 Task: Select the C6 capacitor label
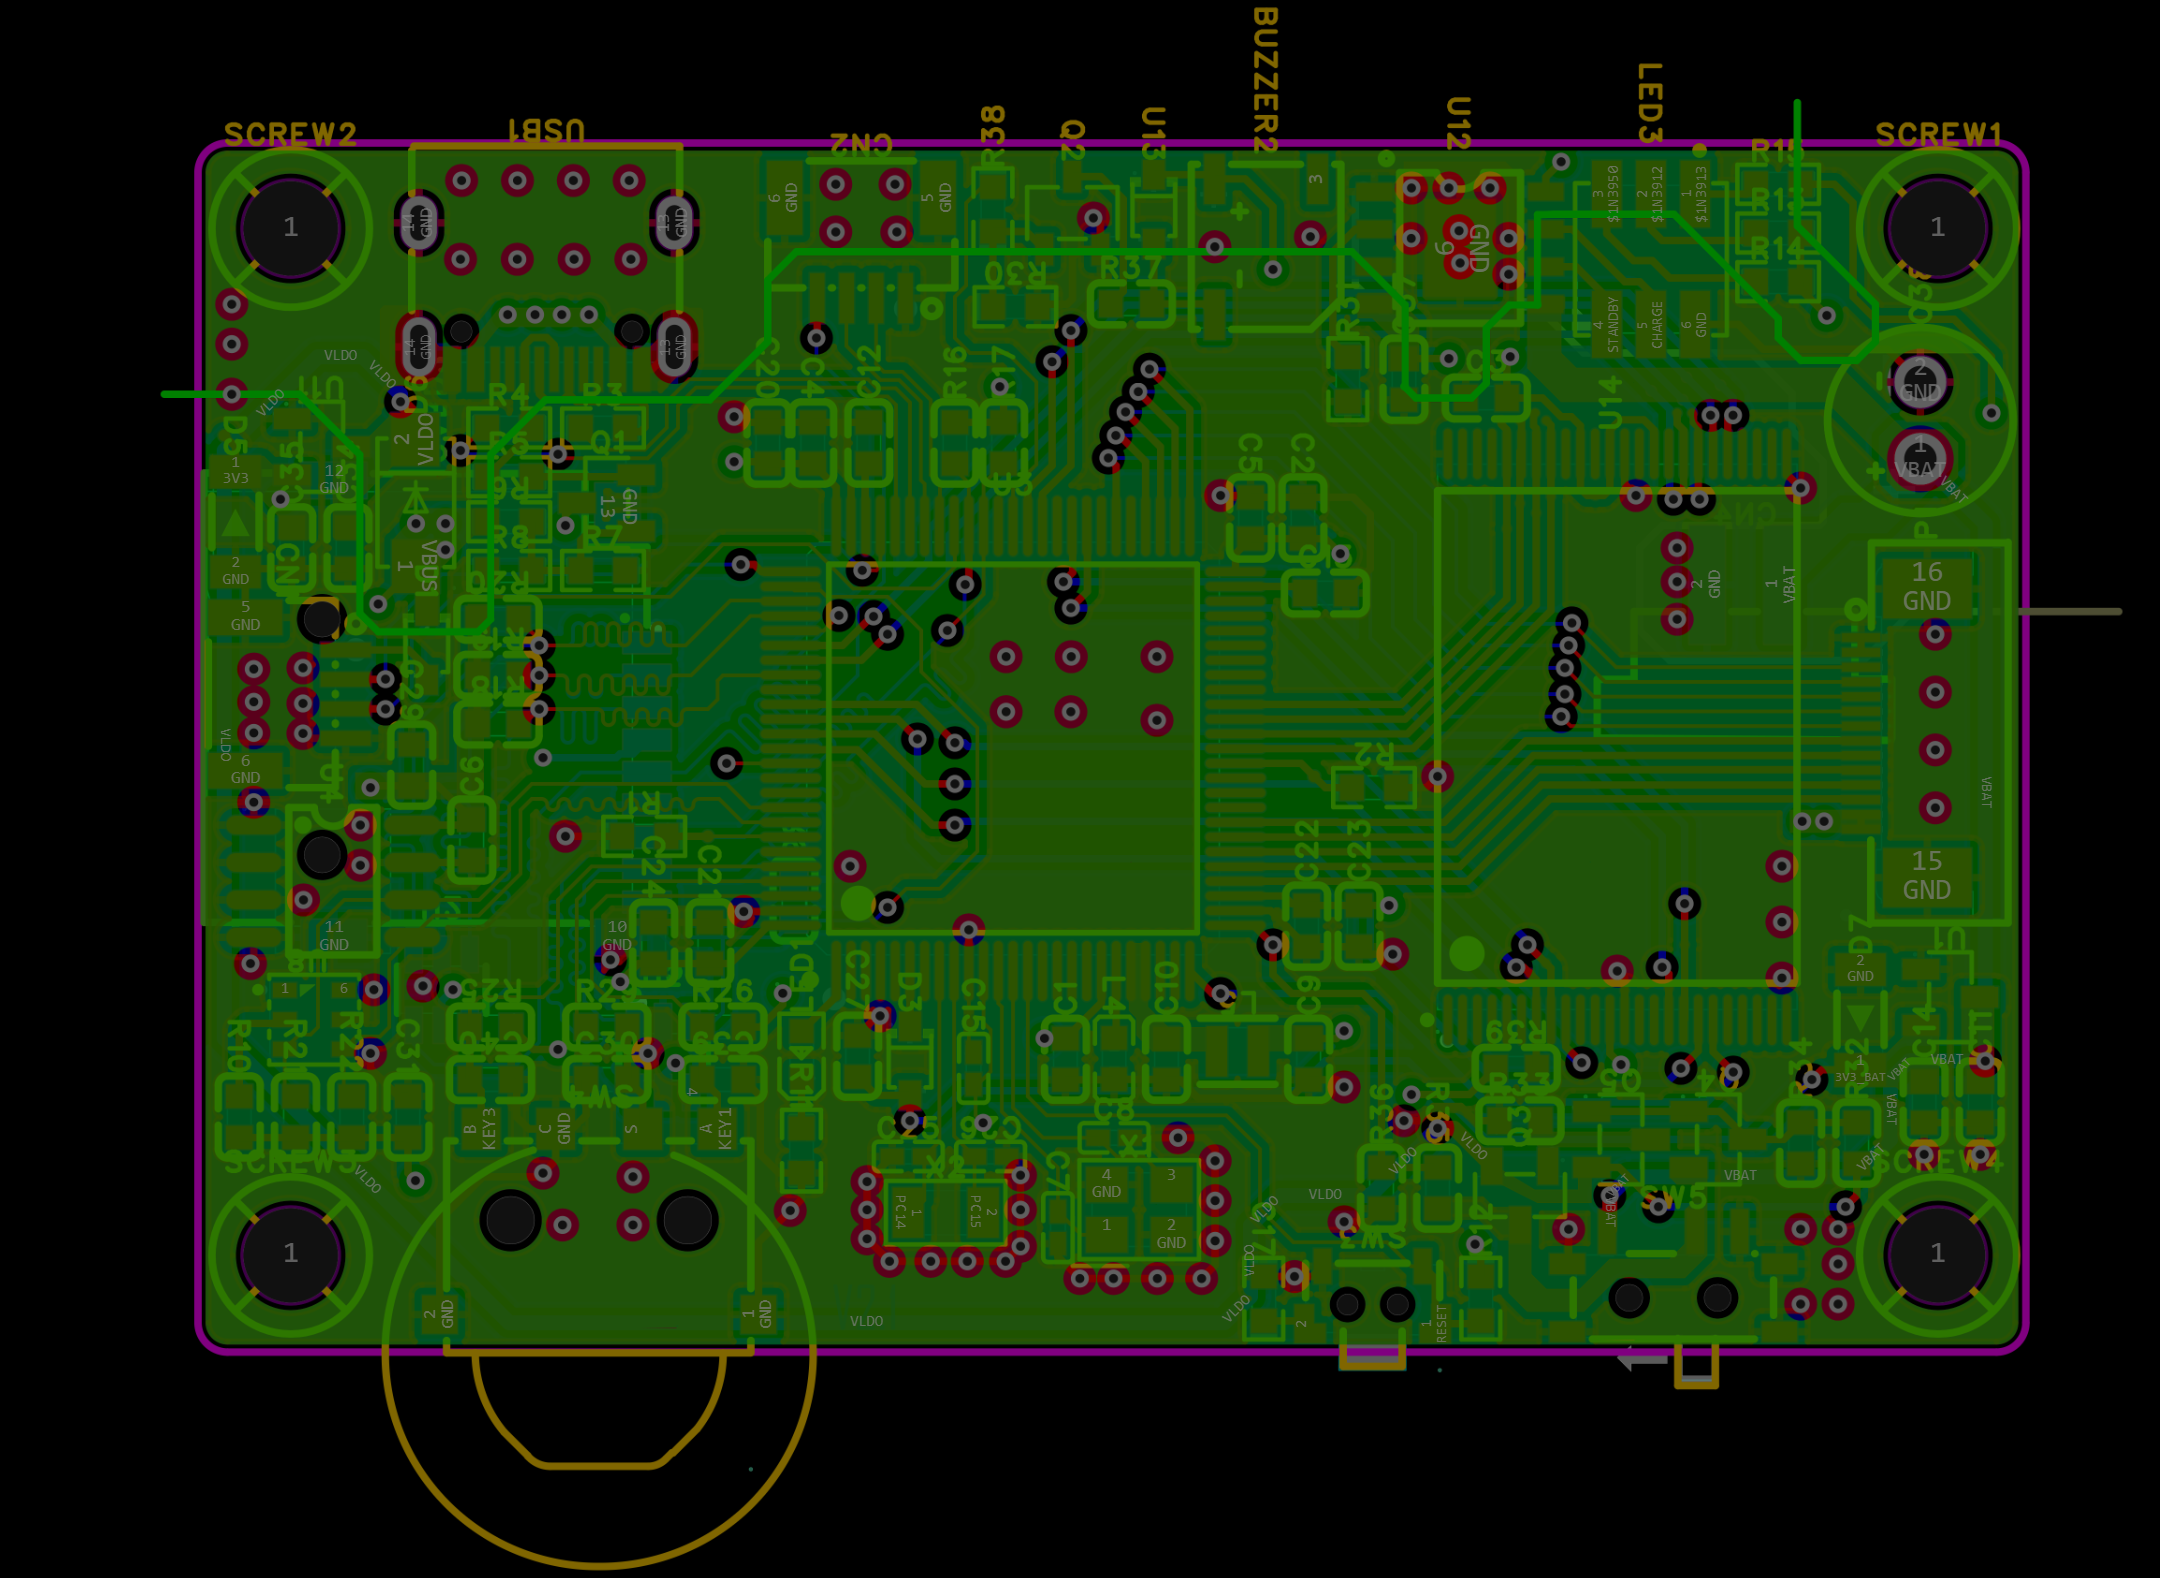tap(470, 775)
